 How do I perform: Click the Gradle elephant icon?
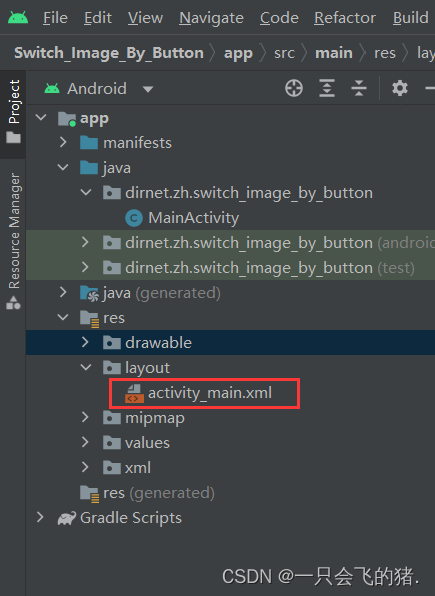[67, 518]
